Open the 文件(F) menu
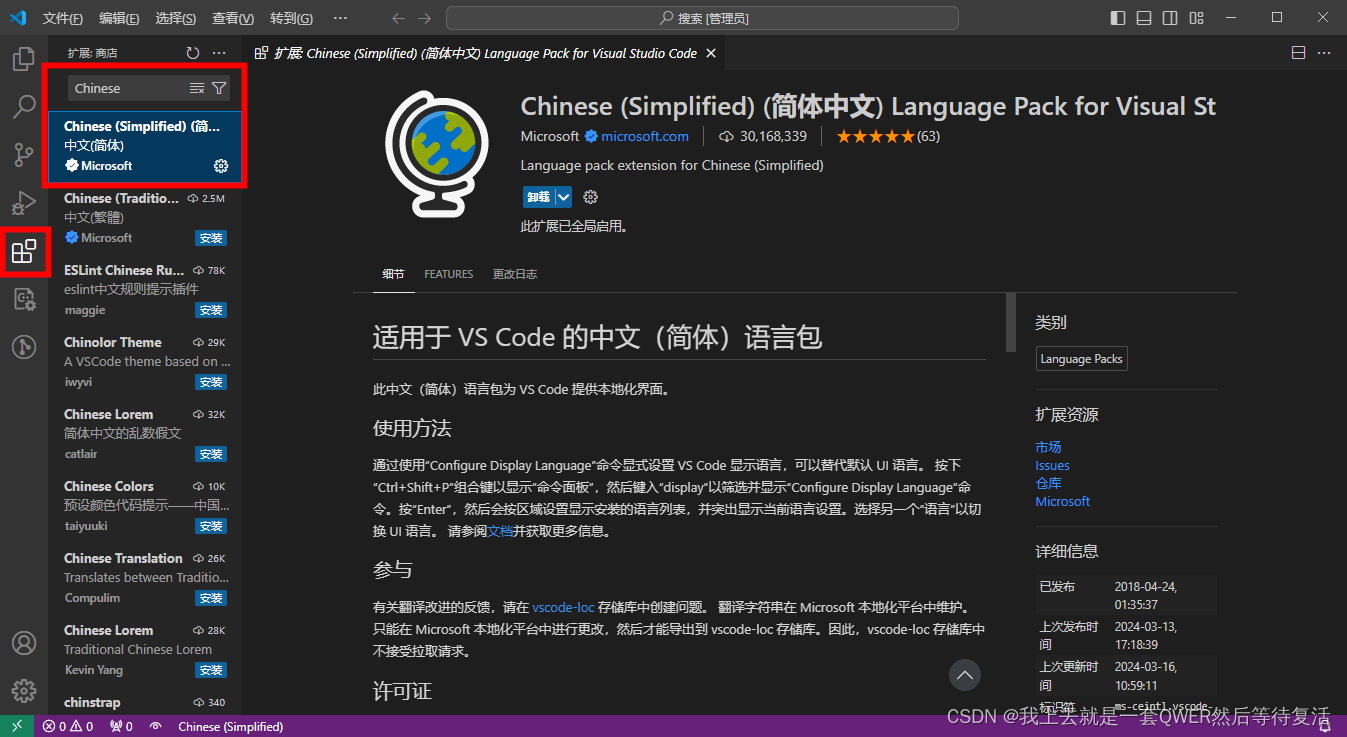This screenshot has height=737, width=1347. (x=63, y=18)
